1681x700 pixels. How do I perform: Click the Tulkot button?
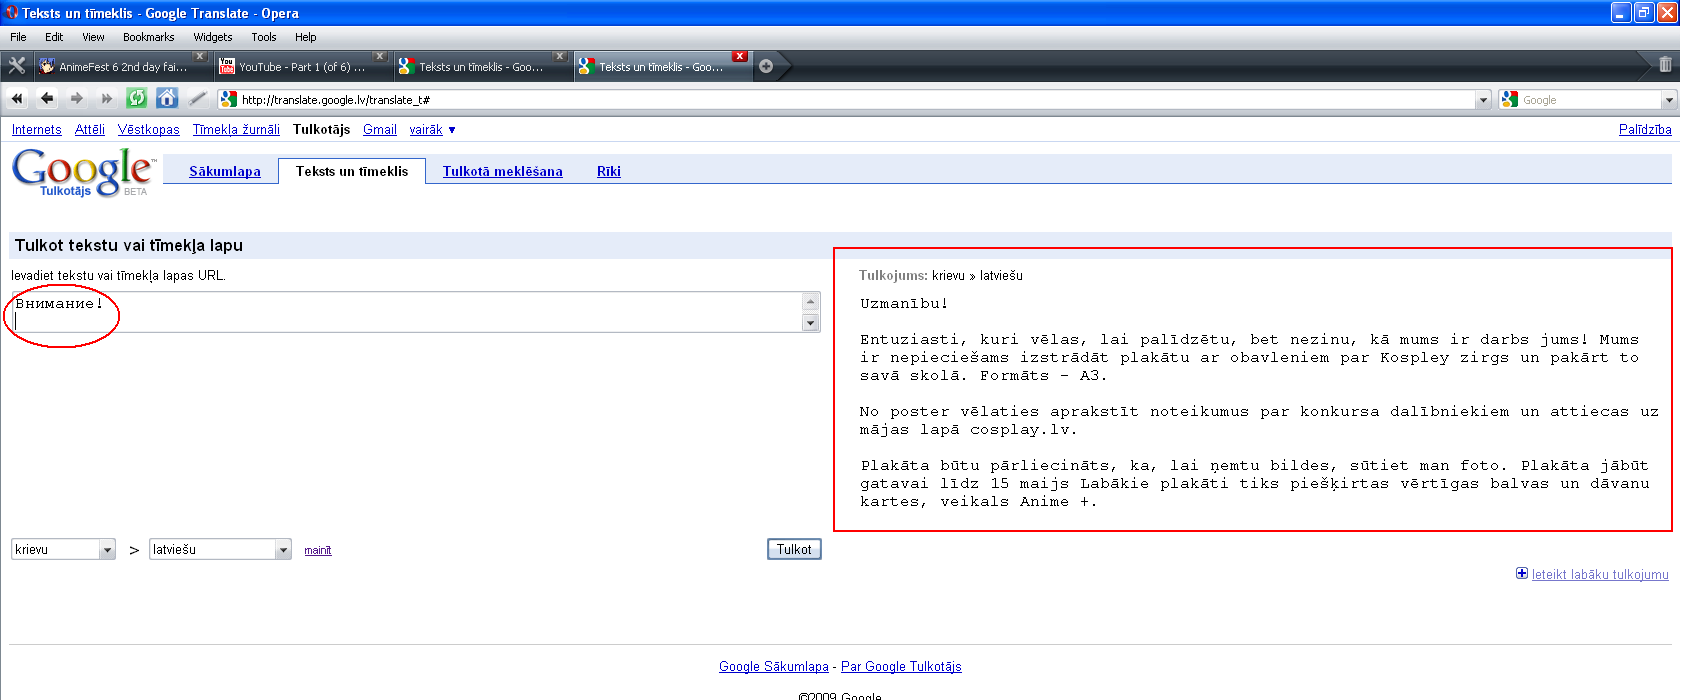[x=794, y=549]
